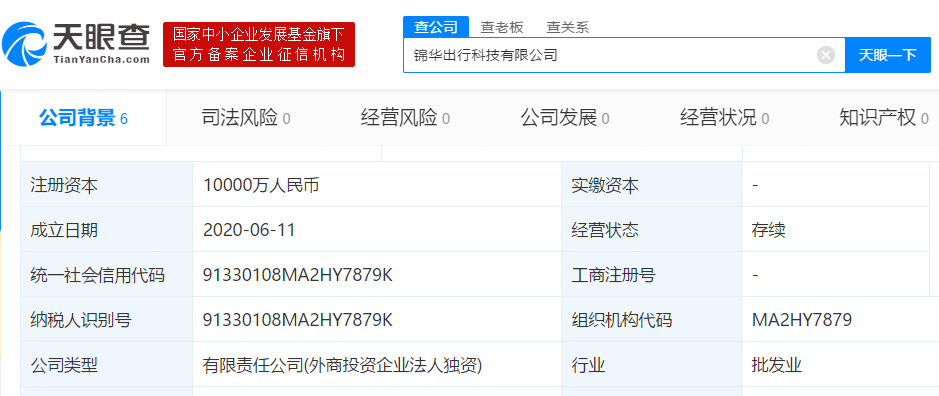Select the 10000万人民币 registered capital value

click(x=261, y=185)
